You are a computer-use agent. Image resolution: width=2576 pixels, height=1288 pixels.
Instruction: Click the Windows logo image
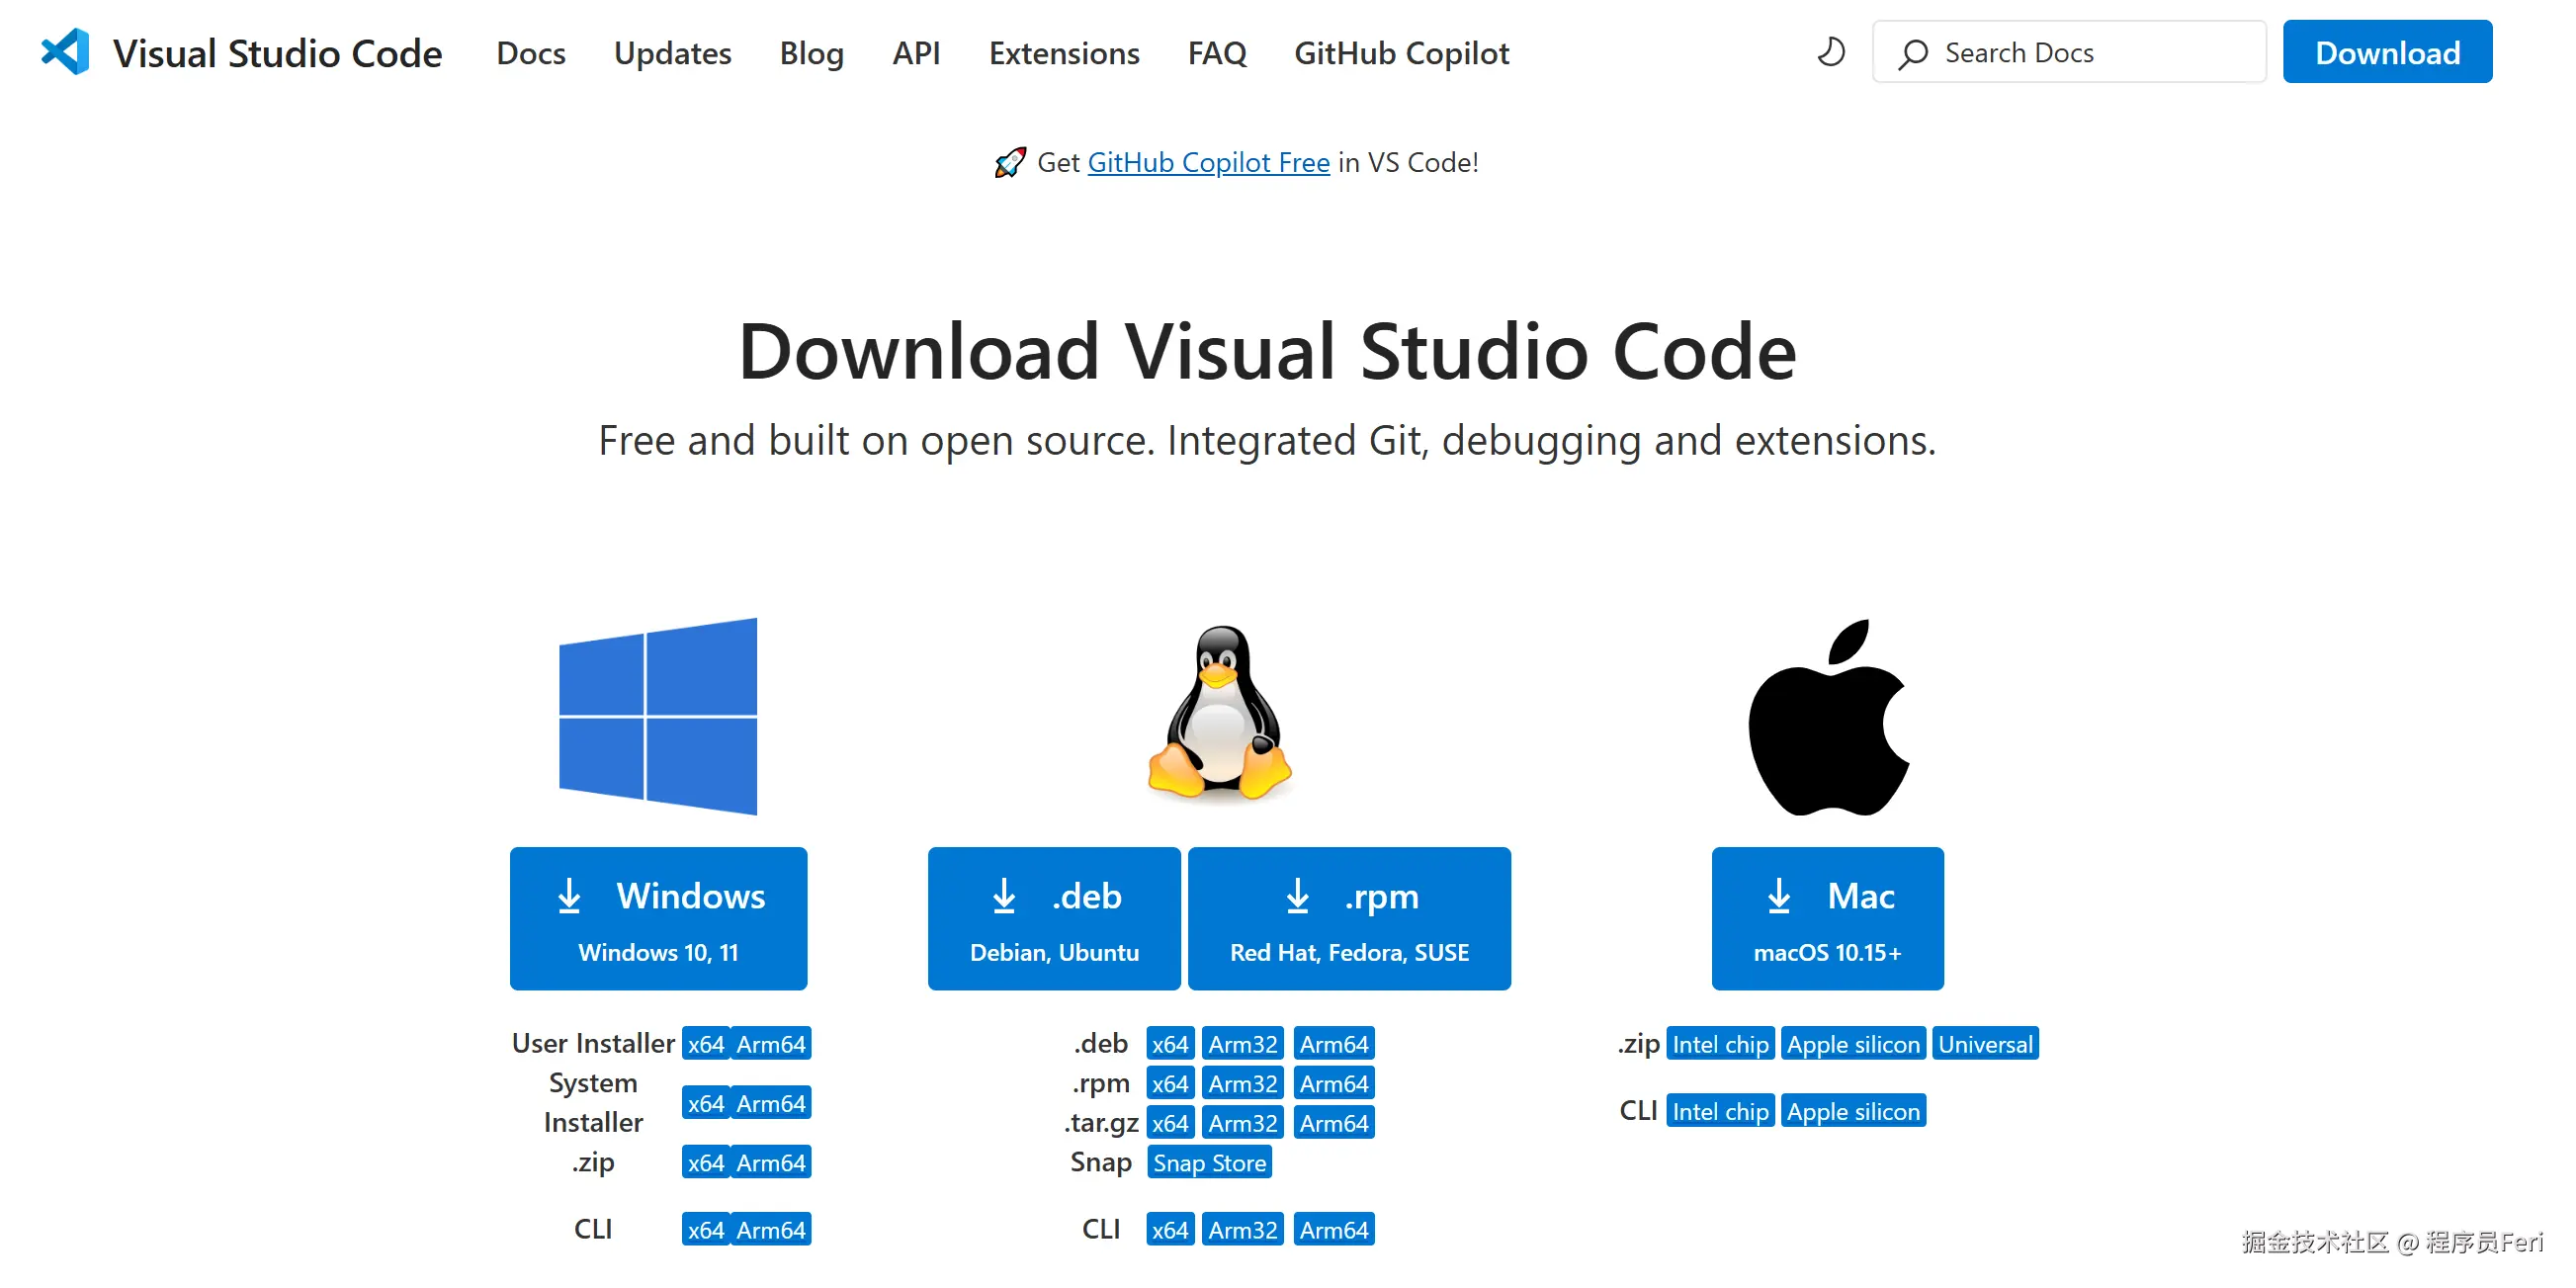coord(658,716)
